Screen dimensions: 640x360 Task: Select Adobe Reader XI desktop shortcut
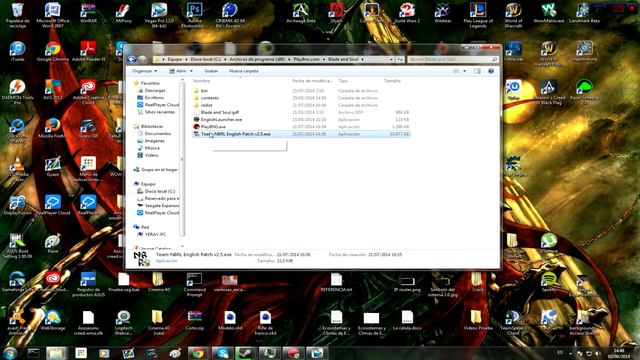pos(88,51)
